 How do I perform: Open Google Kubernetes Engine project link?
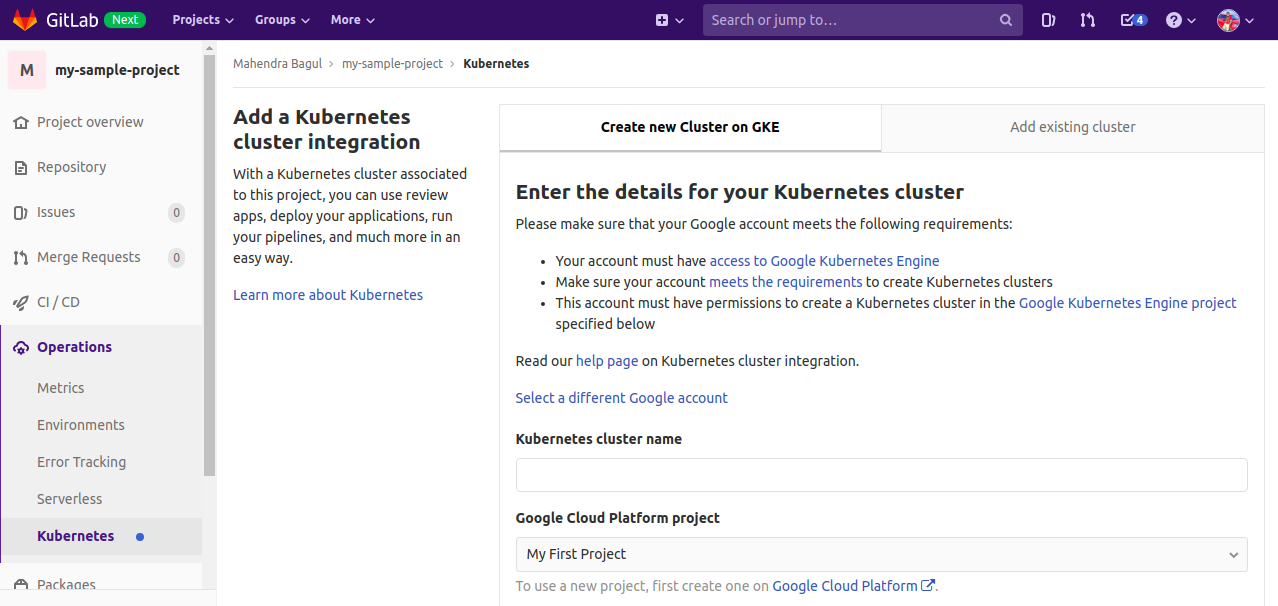[1128, 303]
